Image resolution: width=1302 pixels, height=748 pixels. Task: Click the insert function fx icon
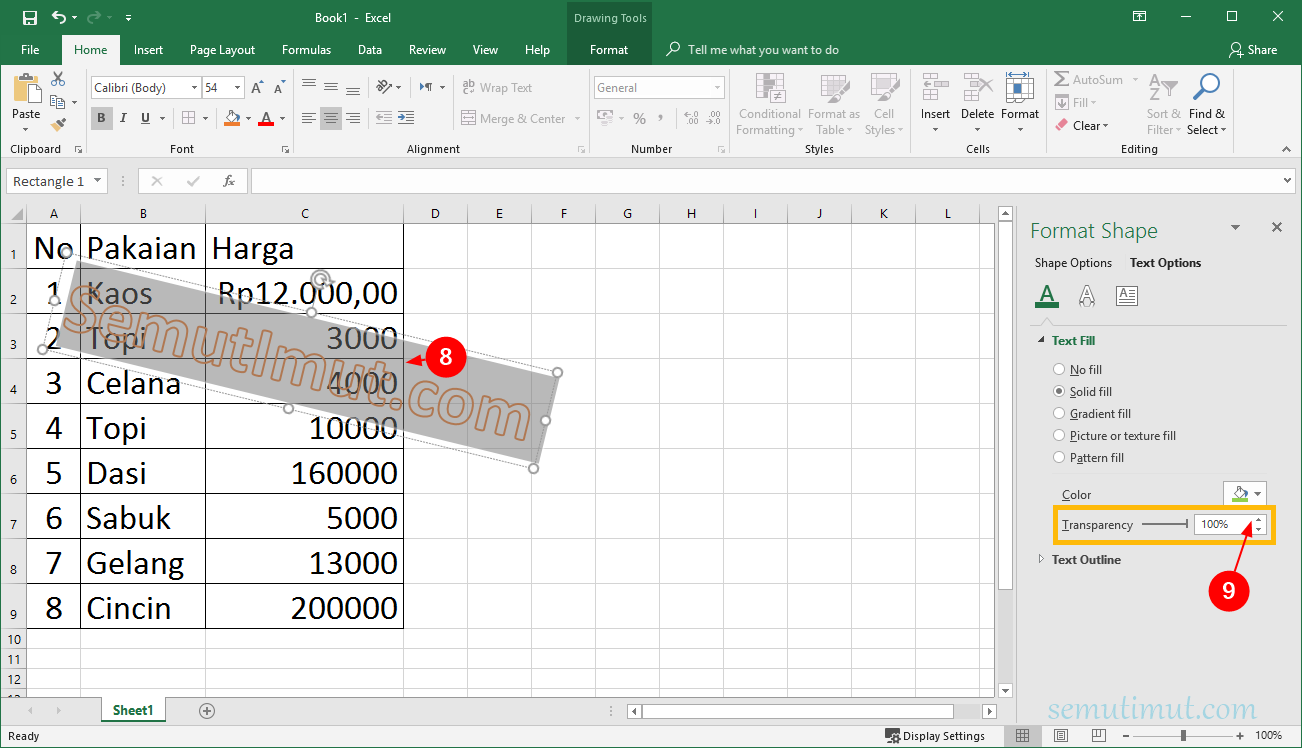[229, 181]
